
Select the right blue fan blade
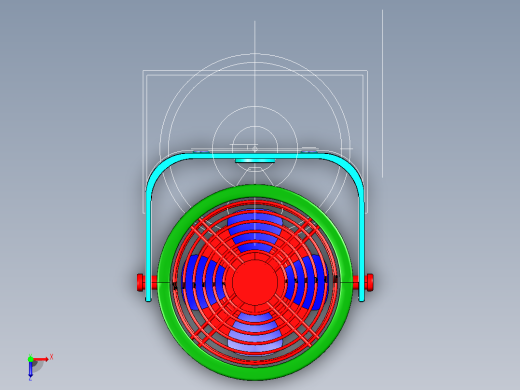point(306,282)
